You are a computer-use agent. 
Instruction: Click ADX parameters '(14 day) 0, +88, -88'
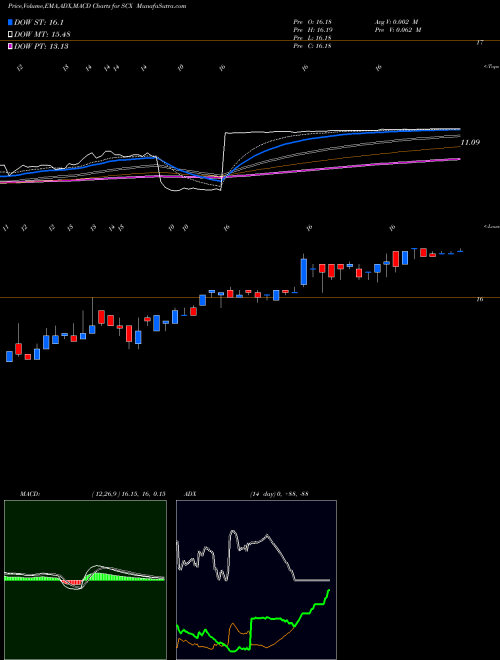279,494
